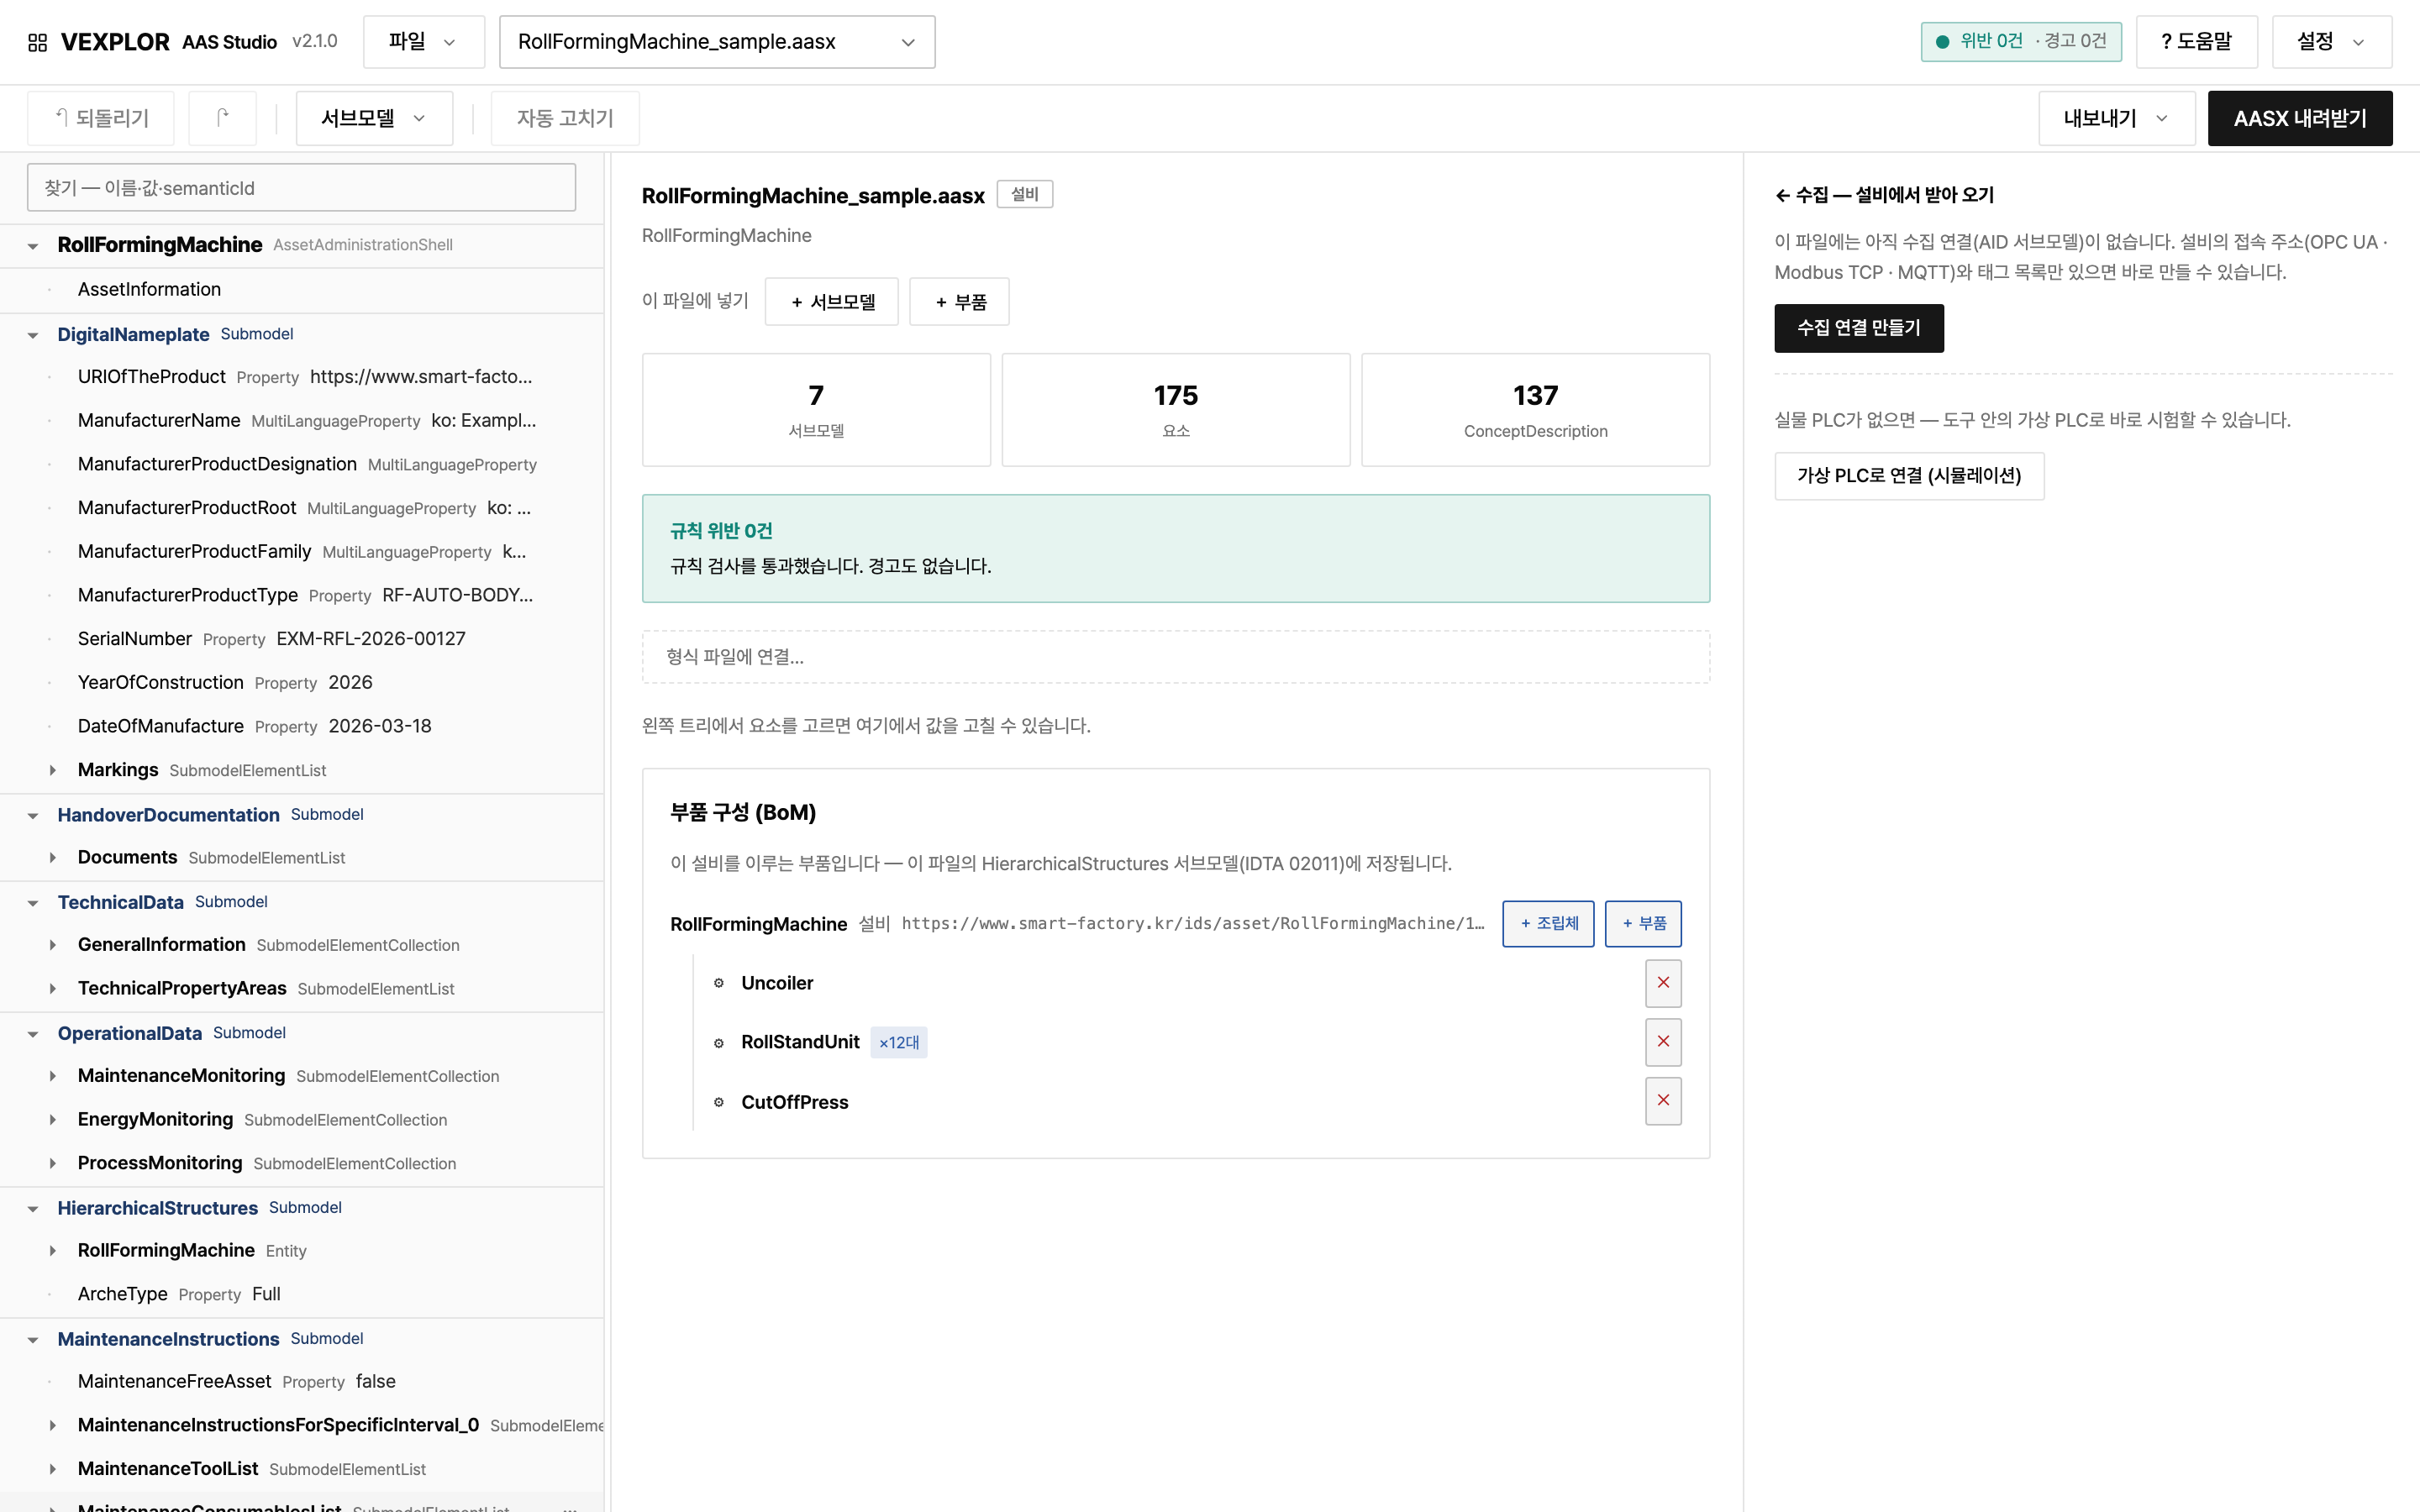Select the SerialNumber property row

tap(301, 639)
